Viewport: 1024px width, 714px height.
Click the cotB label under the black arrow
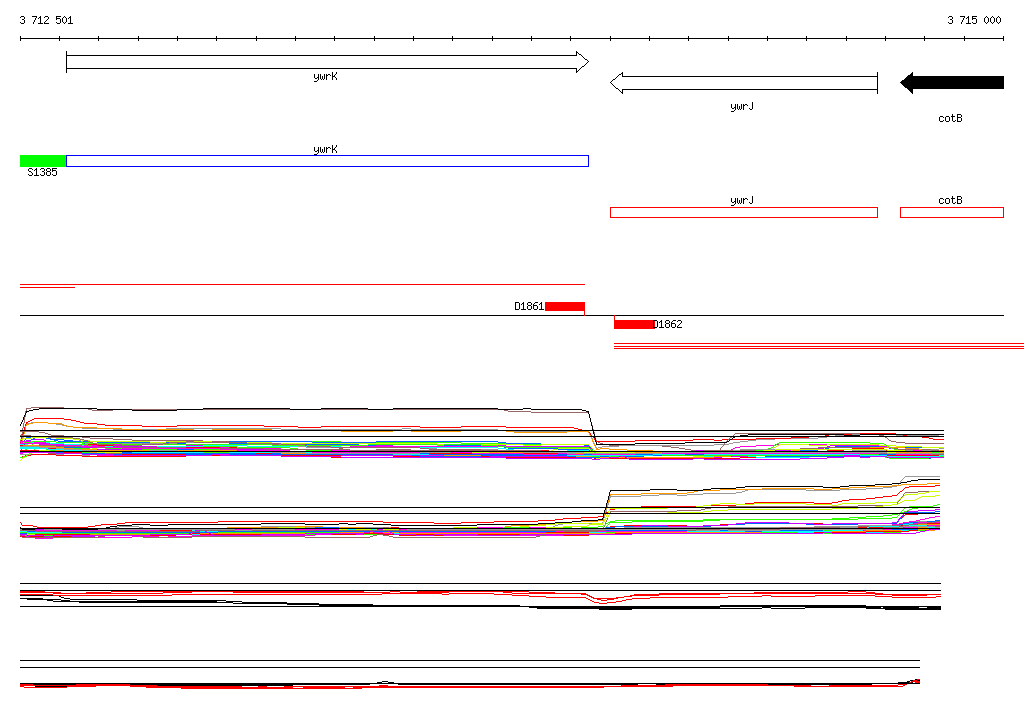point(950,118)
